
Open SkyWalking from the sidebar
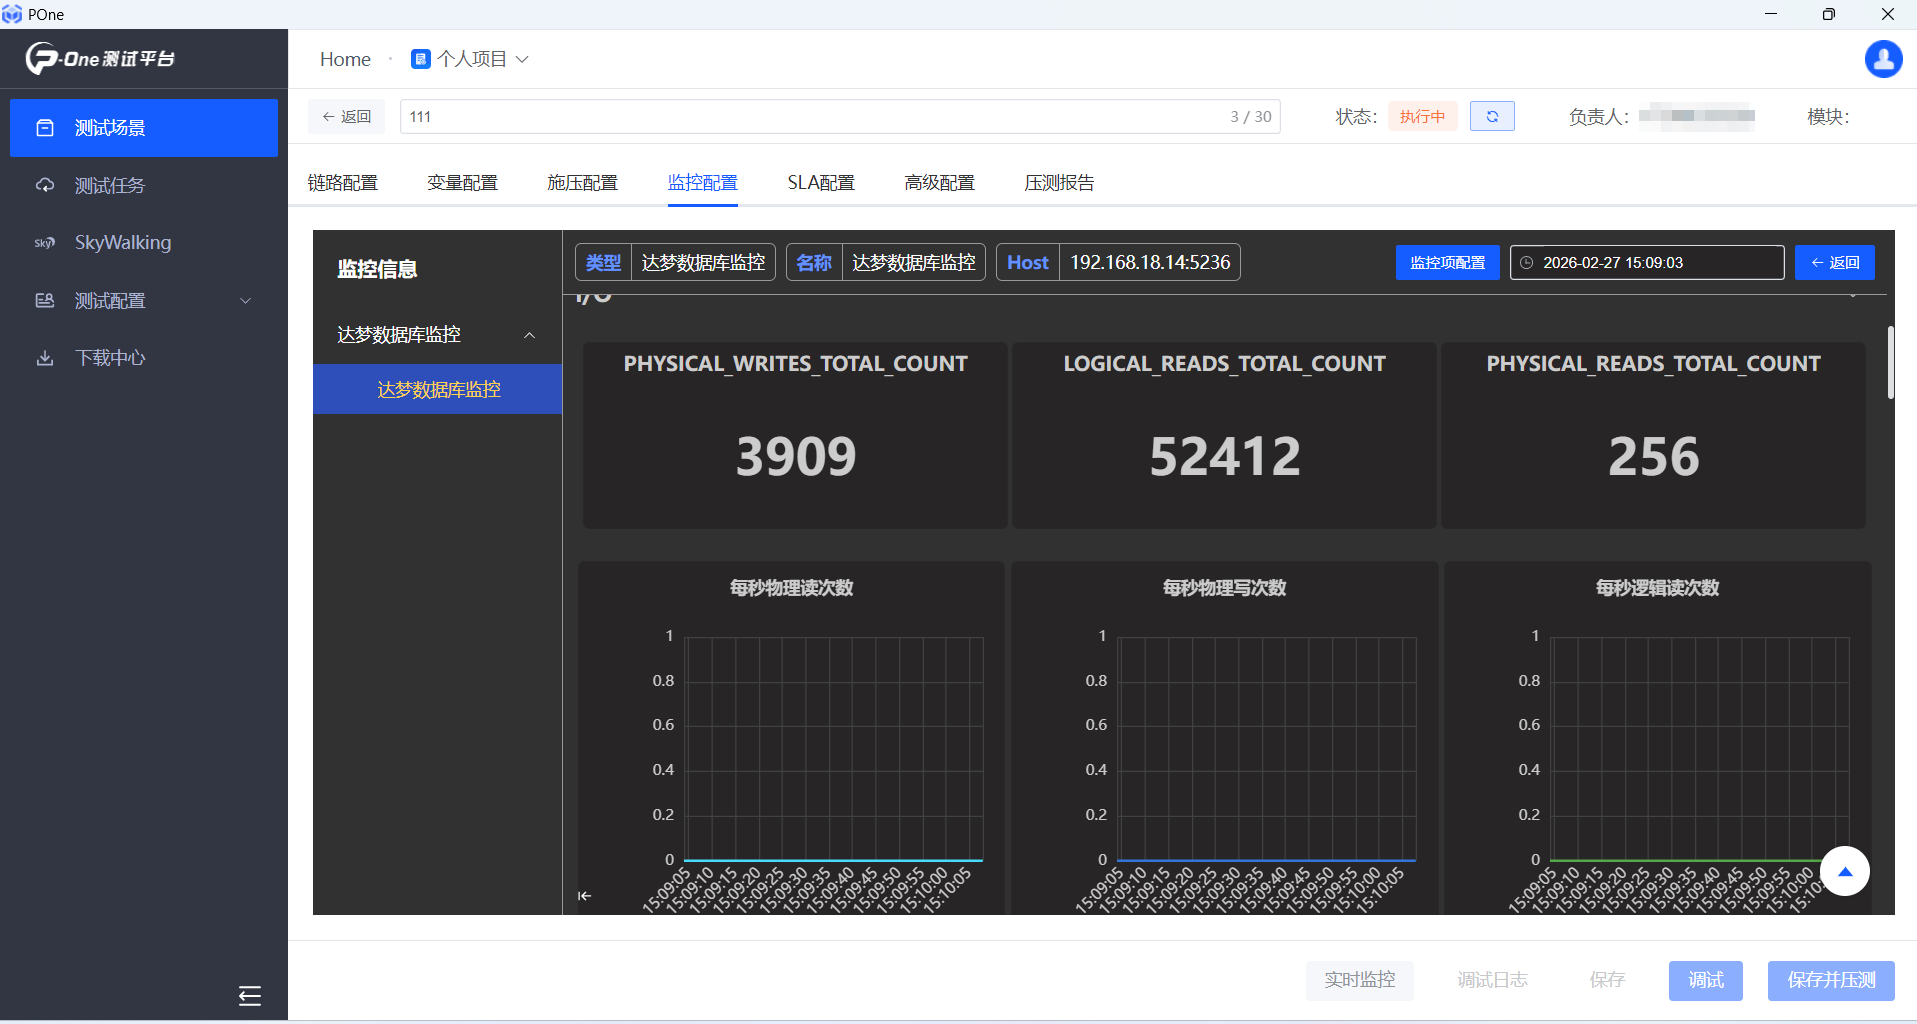click(x=122, y=243)
